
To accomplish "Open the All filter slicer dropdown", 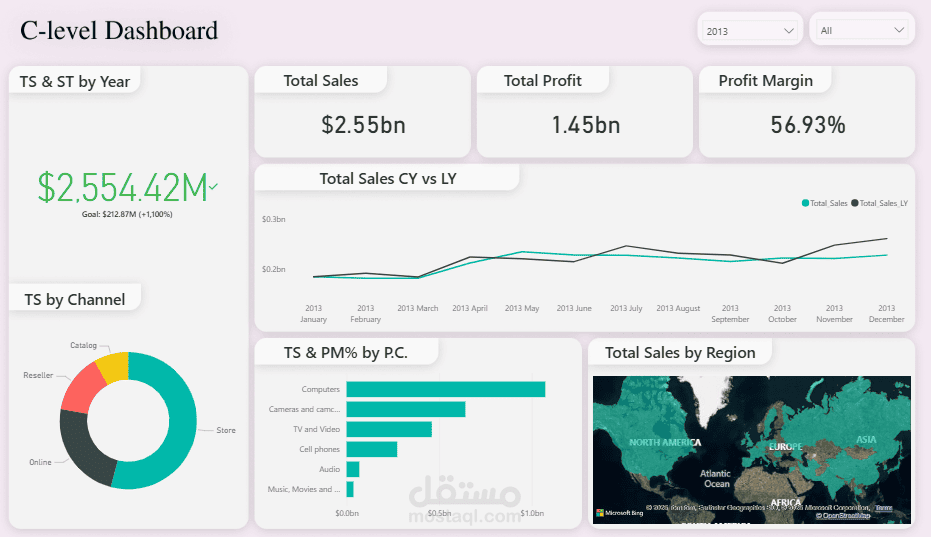I will pyautogui.click(x=862, y=30).
